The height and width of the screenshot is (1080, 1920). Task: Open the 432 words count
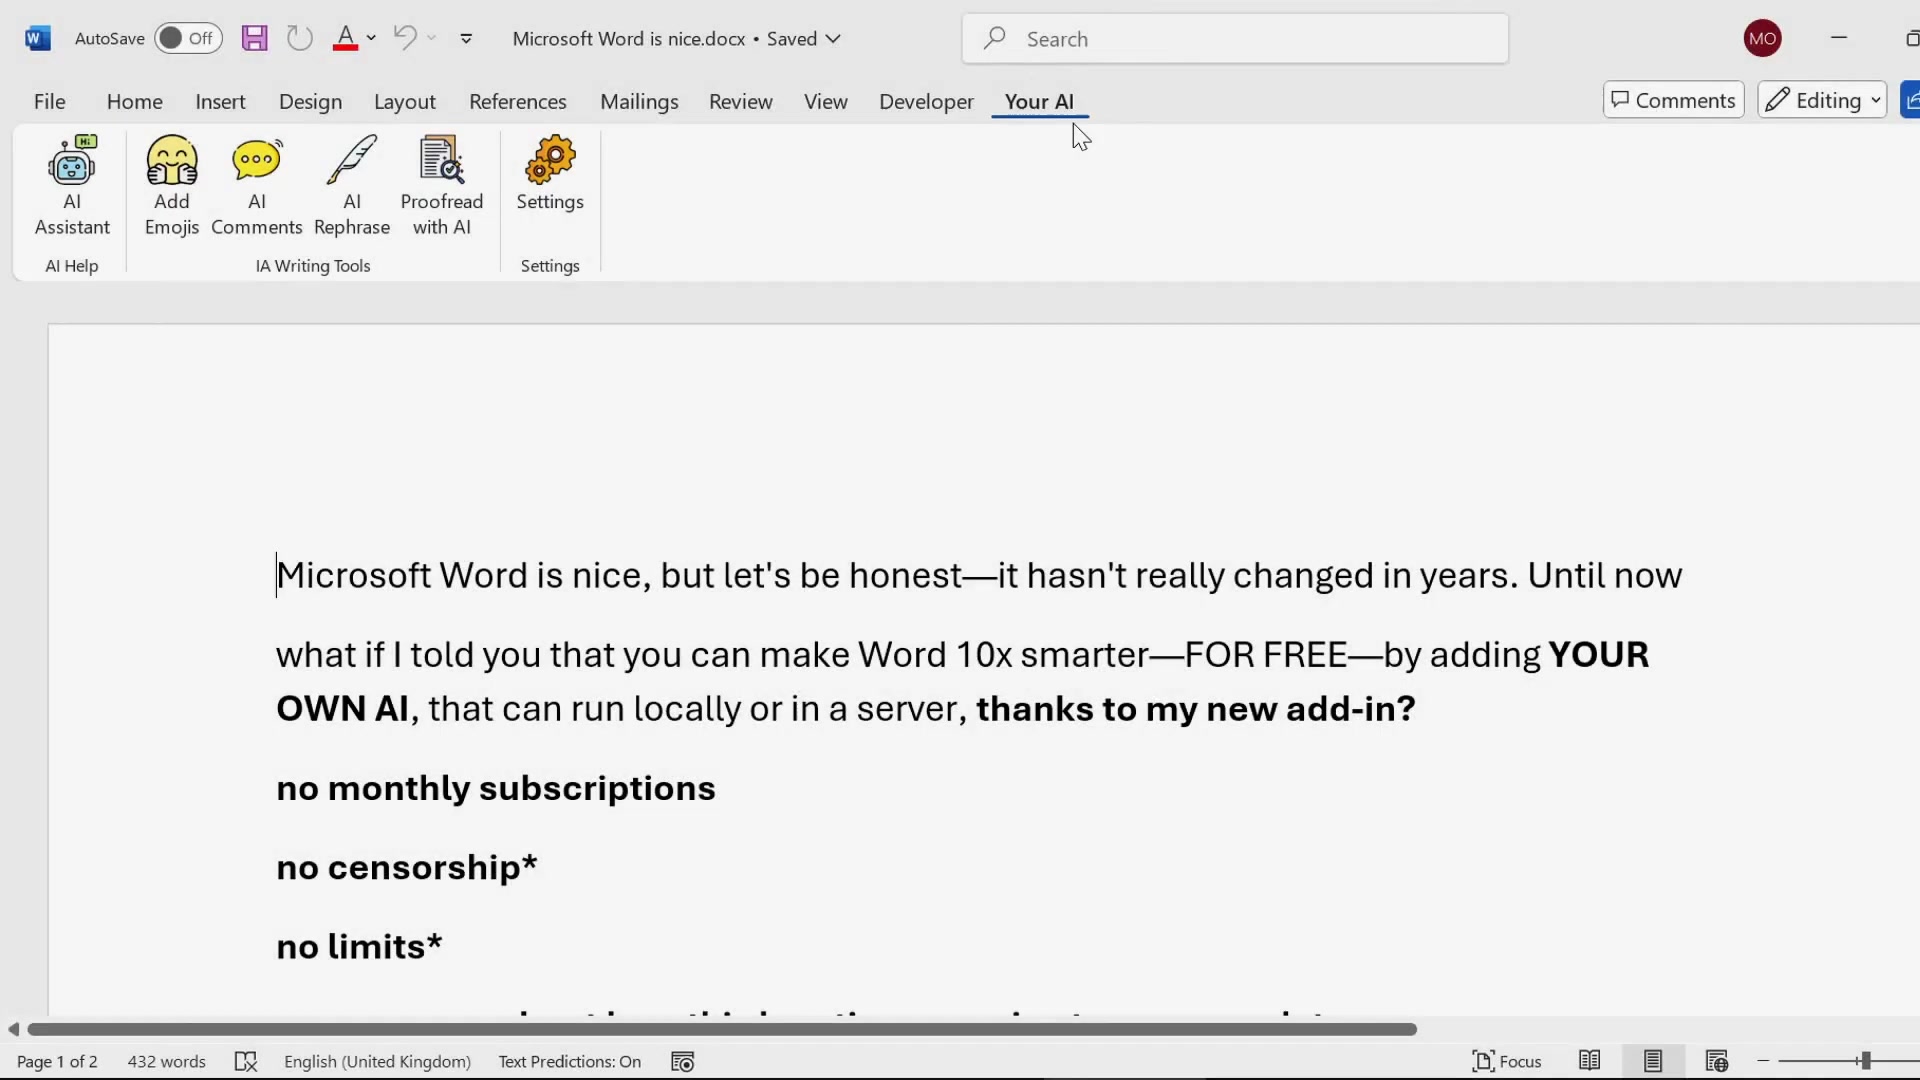pos(166,1061)
